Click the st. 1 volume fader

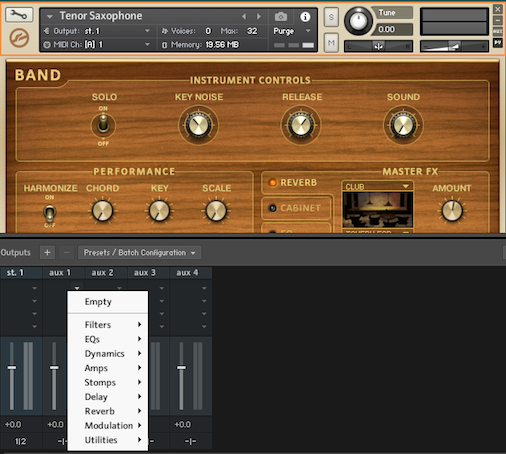[12, 368]
